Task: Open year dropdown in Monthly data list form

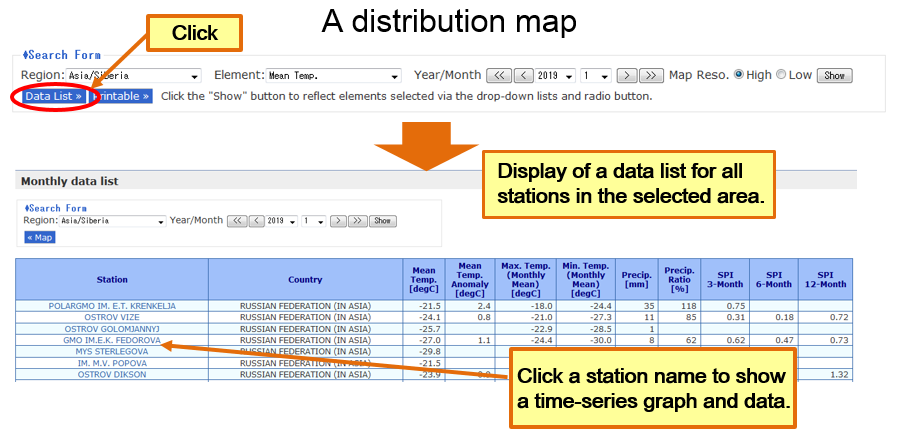Action: pyautogui.click(x=282, y=221)
